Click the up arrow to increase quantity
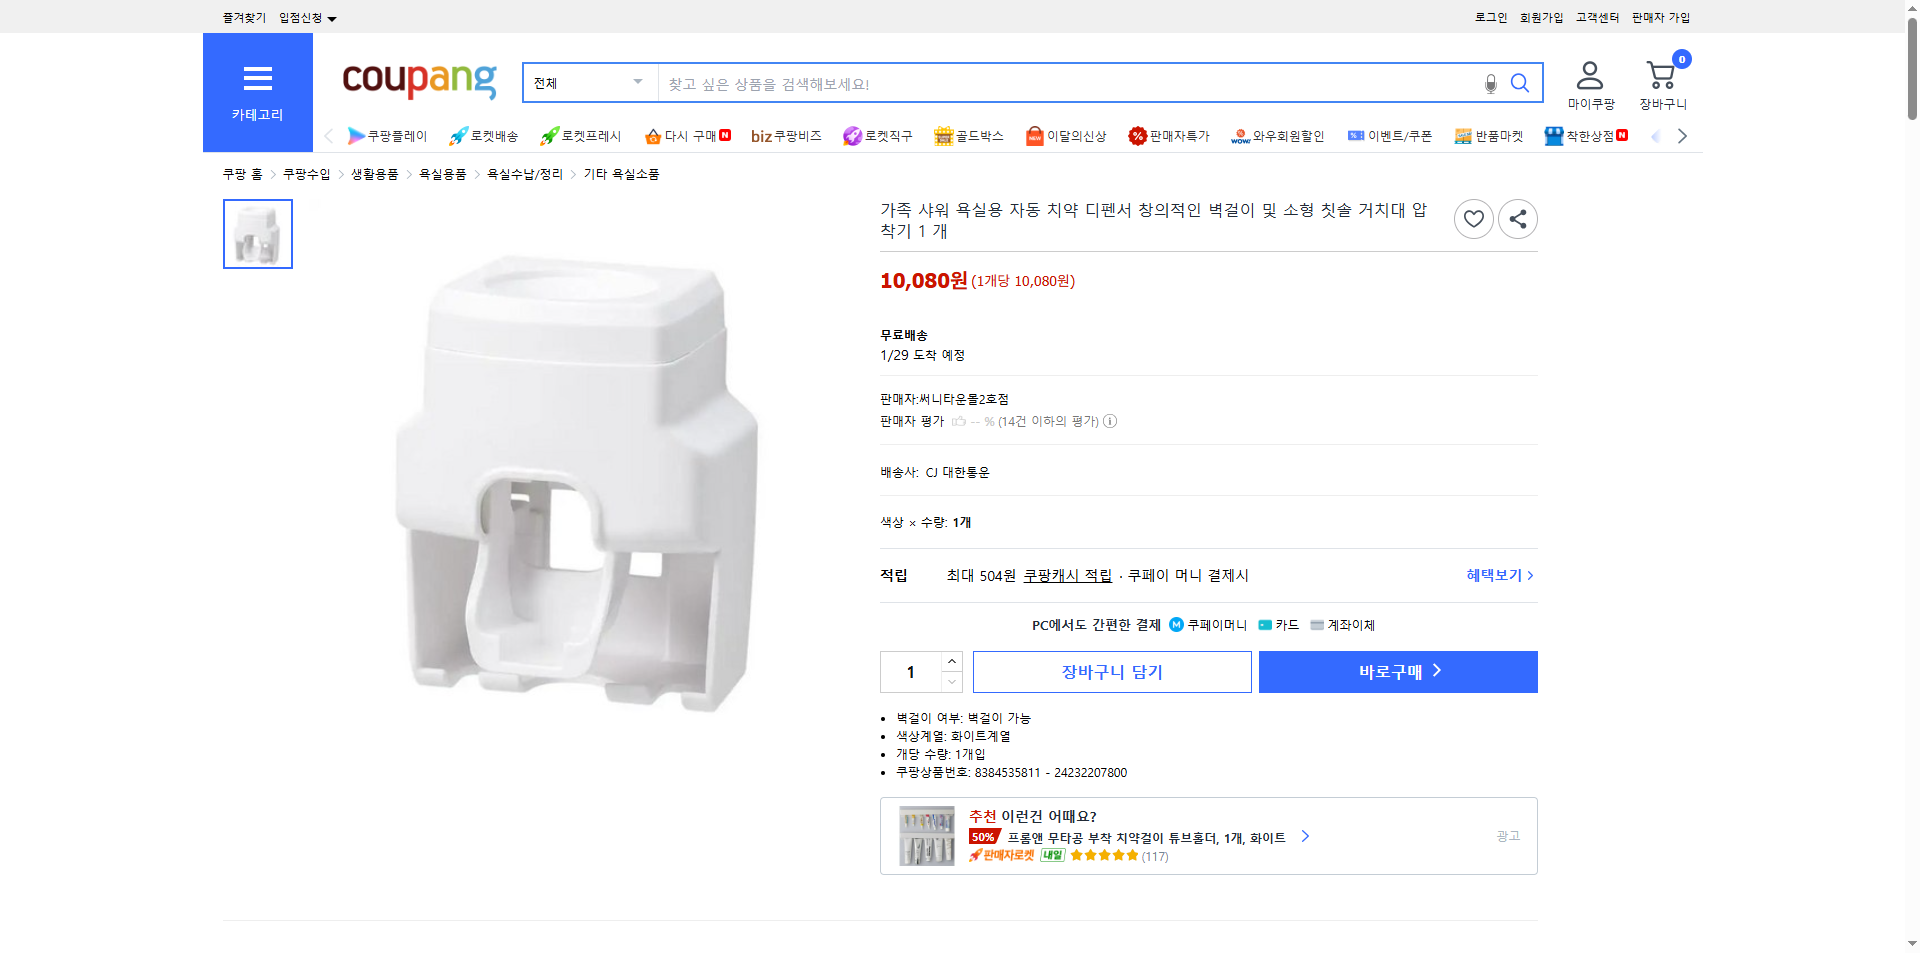 [951, 661]
